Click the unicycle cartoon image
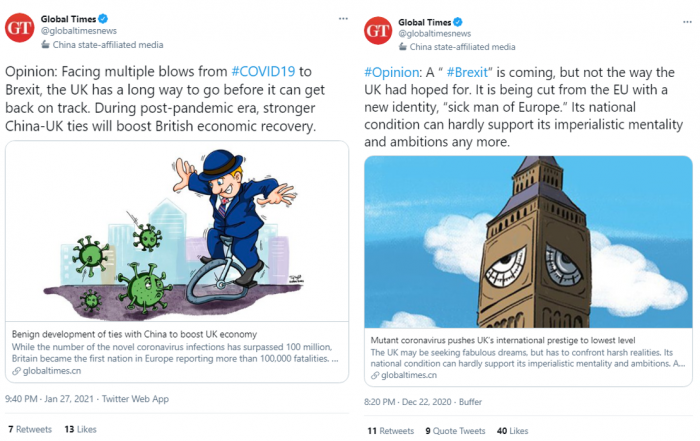700x441 pixels. (x=177, y=231)
